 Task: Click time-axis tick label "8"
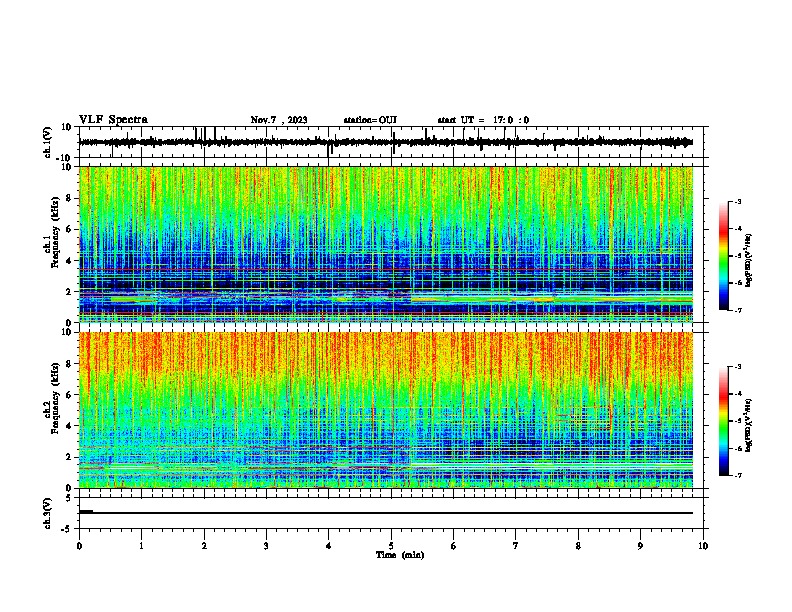pos(578,546)
